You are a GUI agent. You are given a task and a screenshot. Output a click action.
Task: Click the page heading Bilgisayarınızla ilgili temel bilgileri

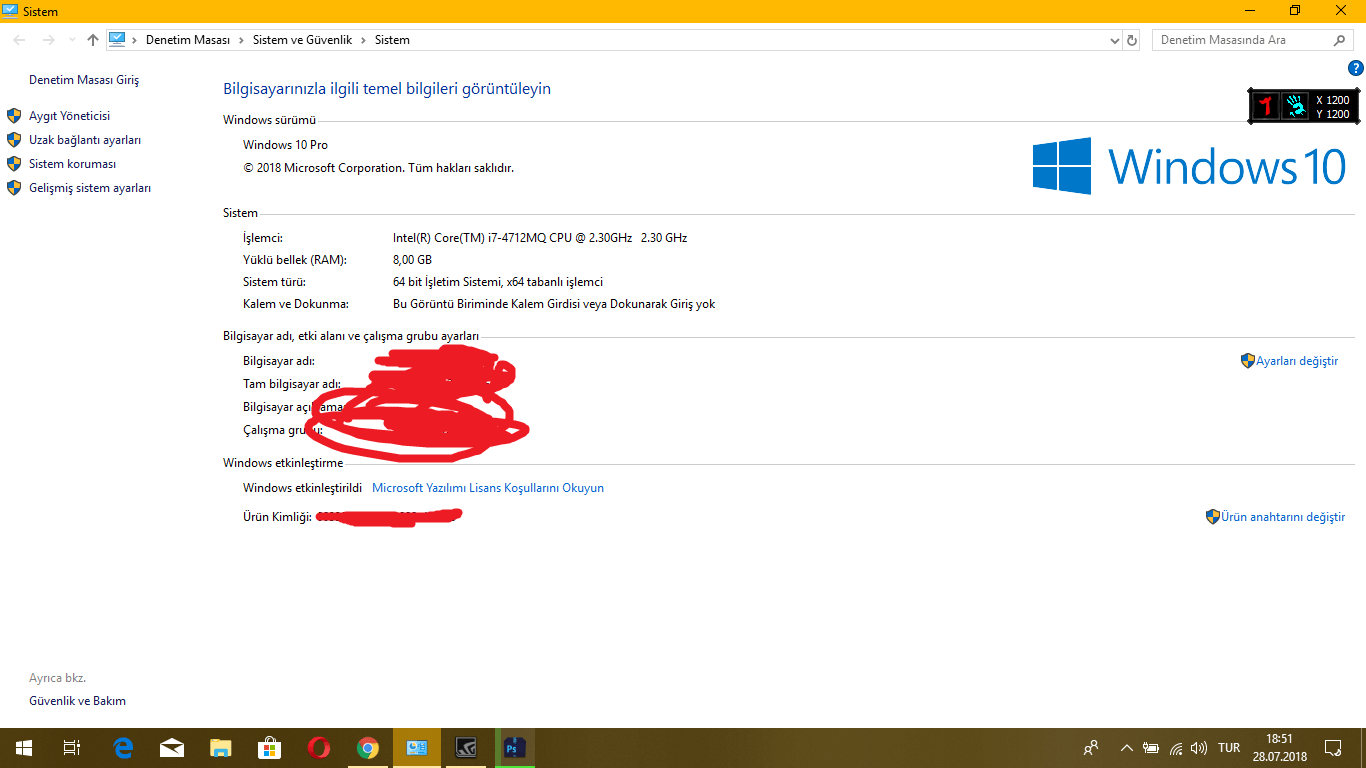386,89
